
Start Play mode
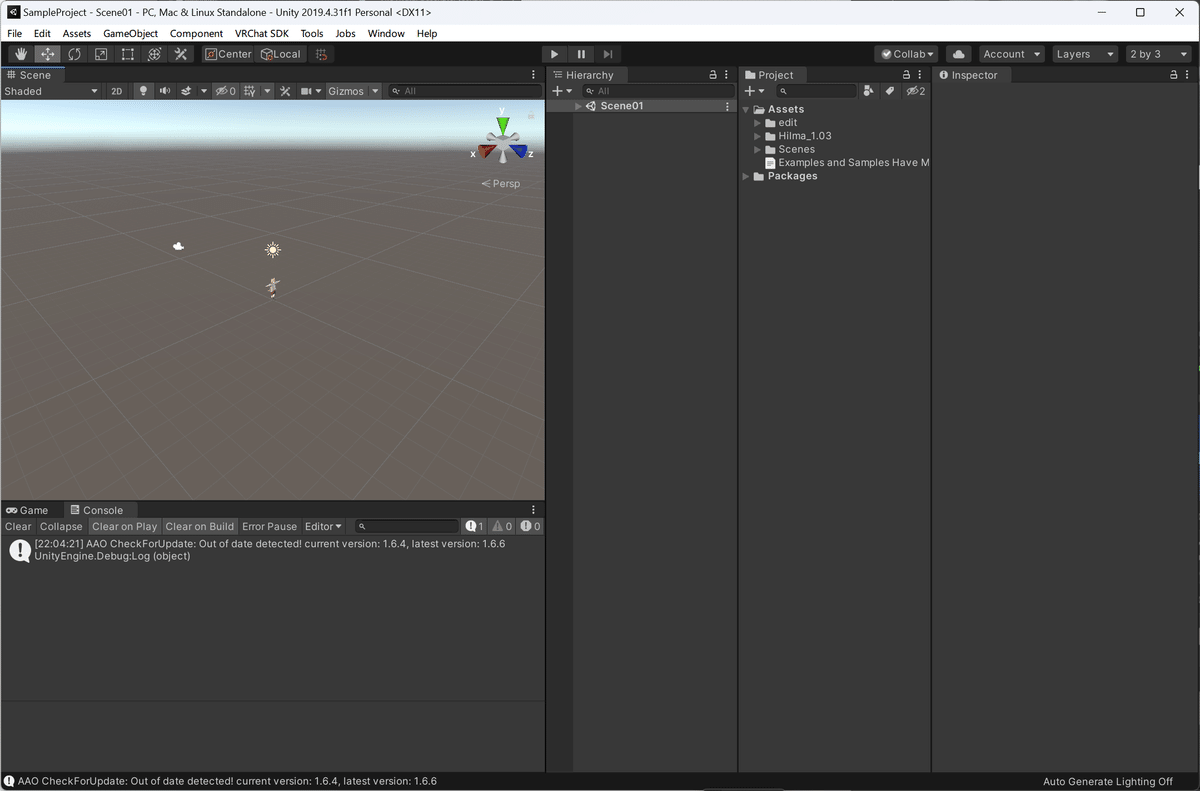pyautogui.click(x=555, y=54)
